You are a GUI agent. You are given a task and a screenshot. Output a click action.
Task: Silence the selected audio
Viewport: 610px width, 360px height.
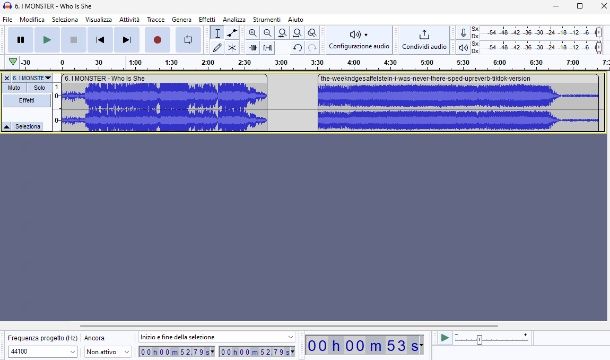click(267, 47)
